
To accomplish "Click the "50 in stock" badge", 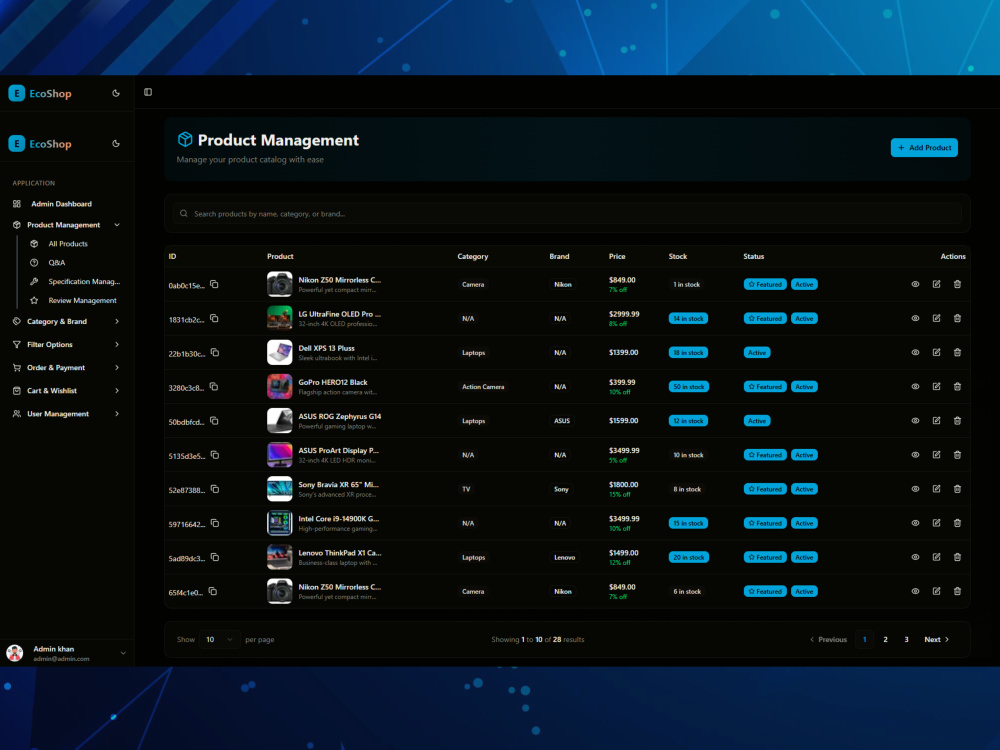I will (689, 386).
